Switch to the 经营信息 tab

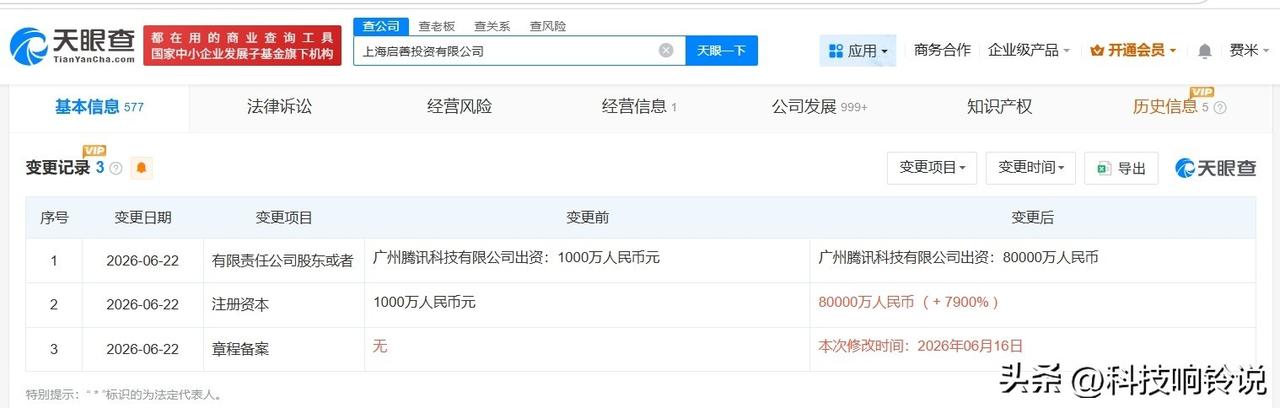point(639,107)
